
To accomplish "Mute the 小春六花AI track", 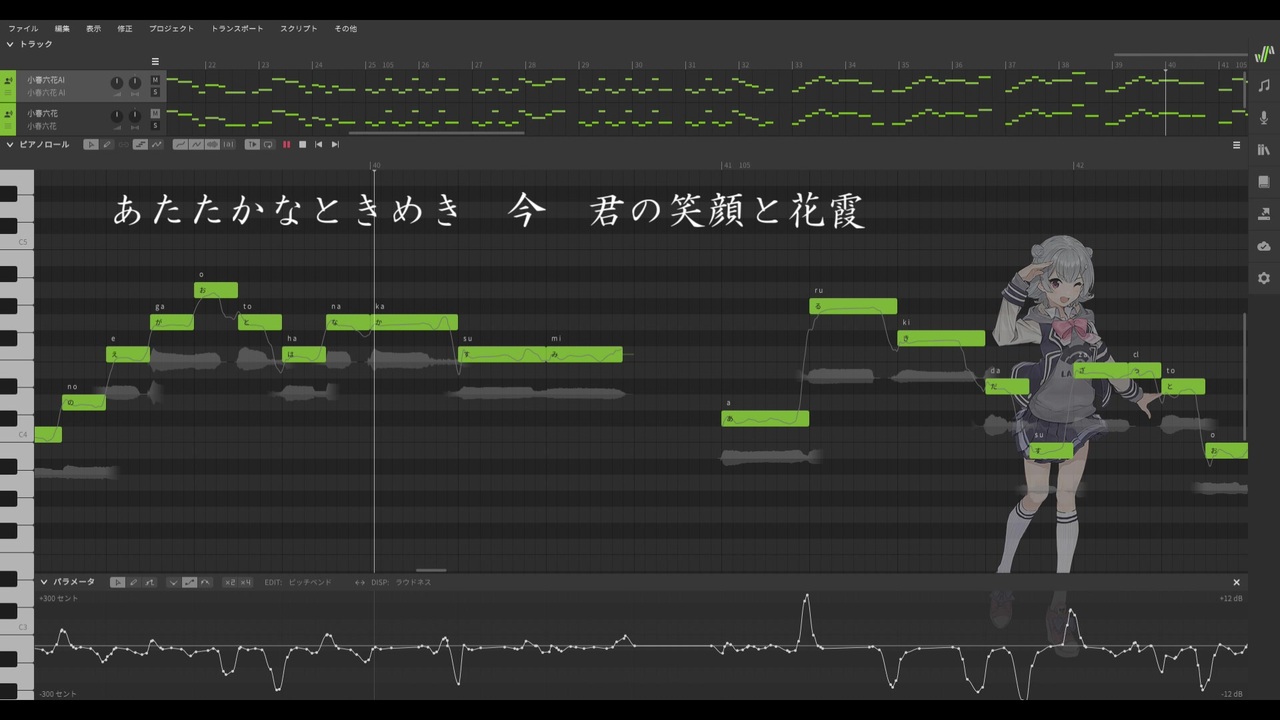I will 155,81.
